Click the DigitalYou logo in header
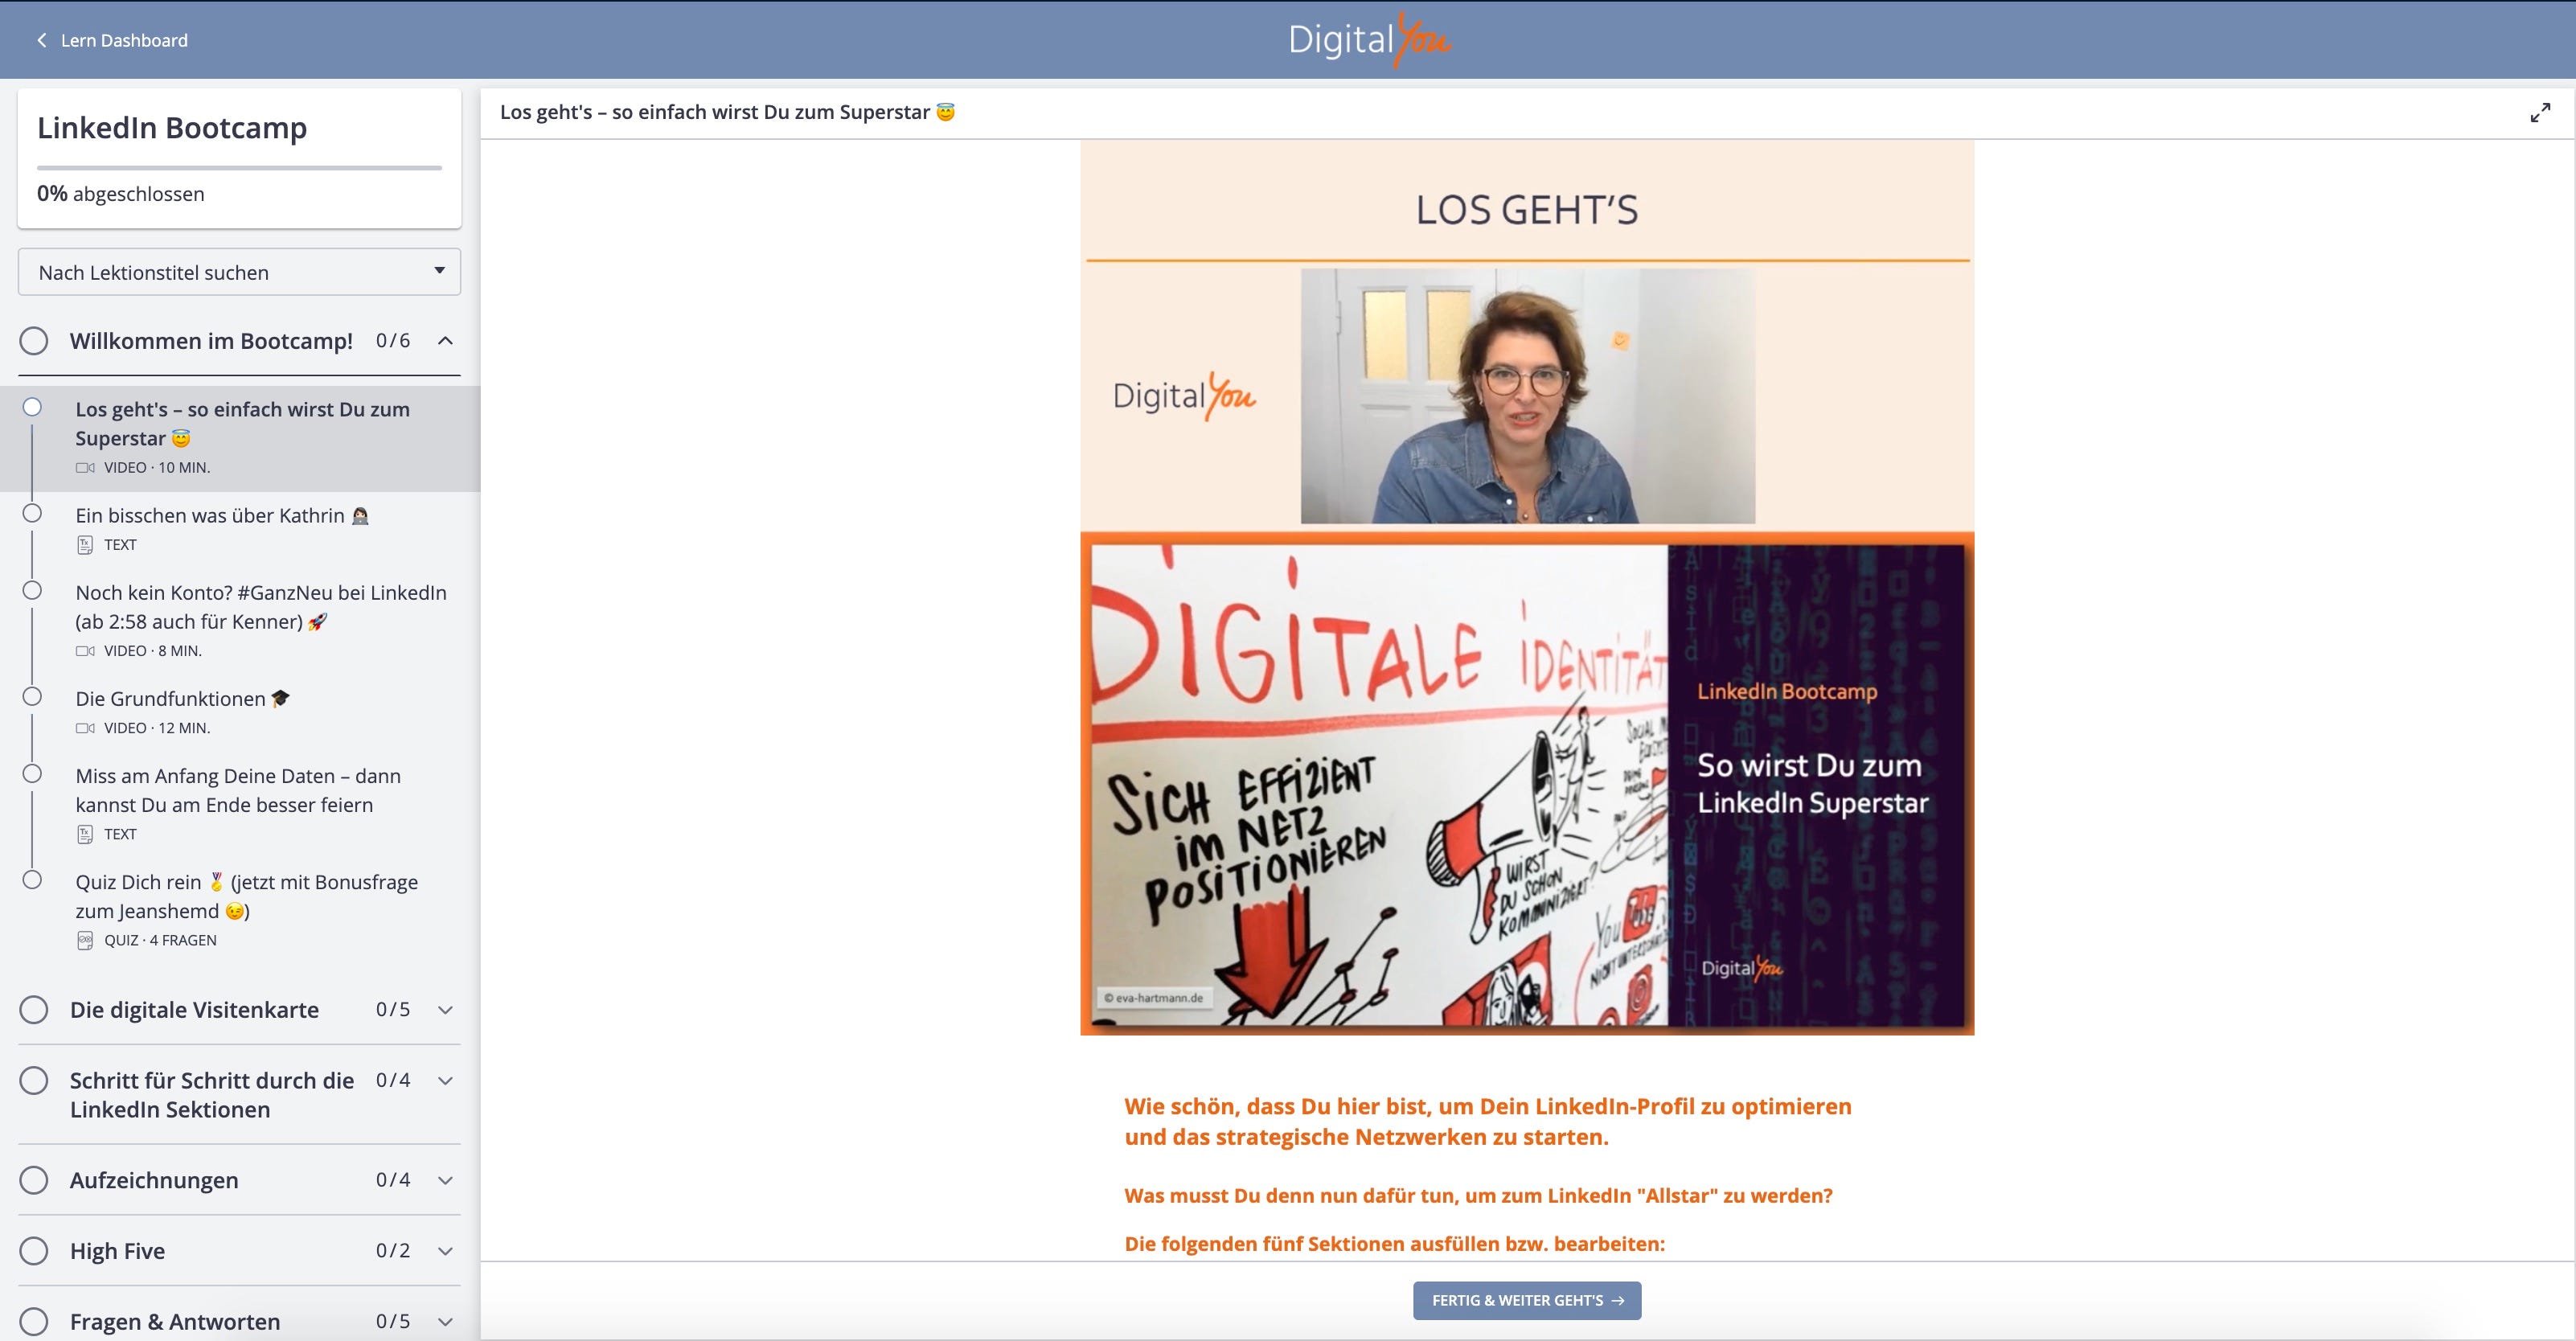2576x1341 pixels. coord(1369,40)
